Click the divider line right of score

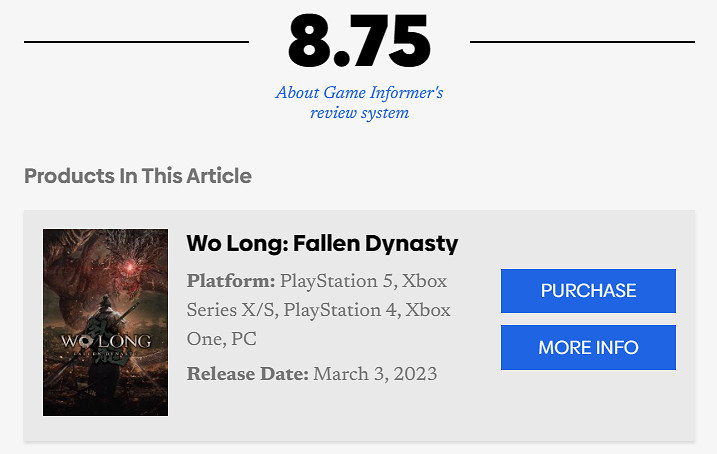pos(582,42)
